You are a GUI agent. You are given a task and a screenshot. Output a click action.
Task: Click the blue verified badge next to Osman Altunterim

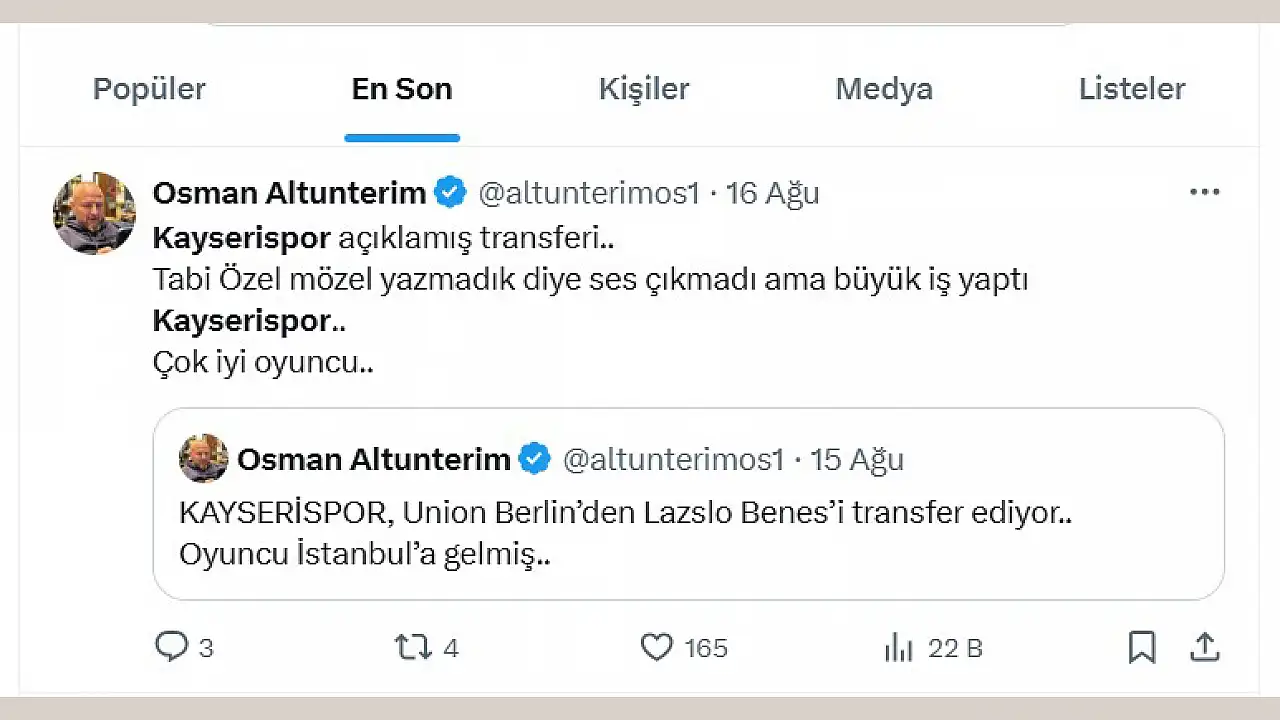point(451,192)
